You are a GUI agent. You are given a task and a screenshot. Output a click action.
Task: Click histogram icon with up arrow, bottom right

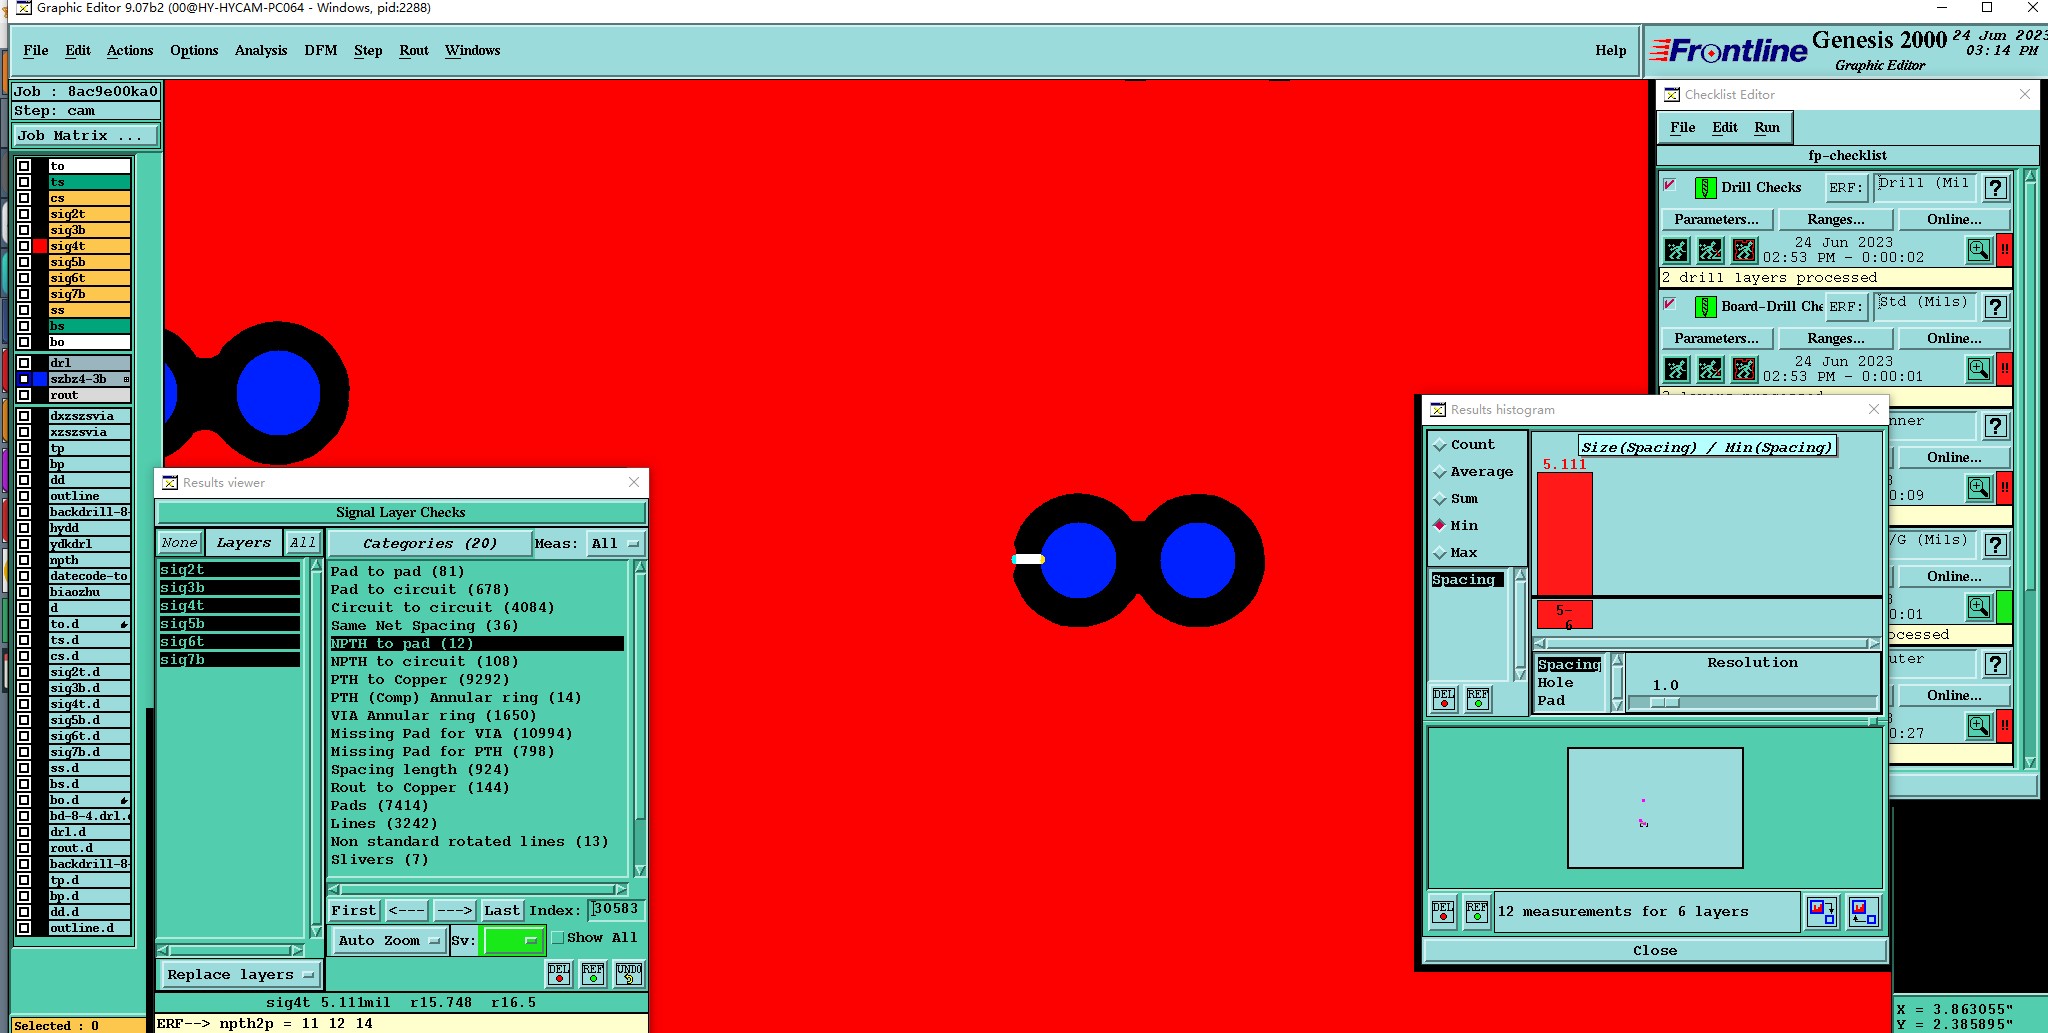pyautogui.click(x=1863, y=911)
